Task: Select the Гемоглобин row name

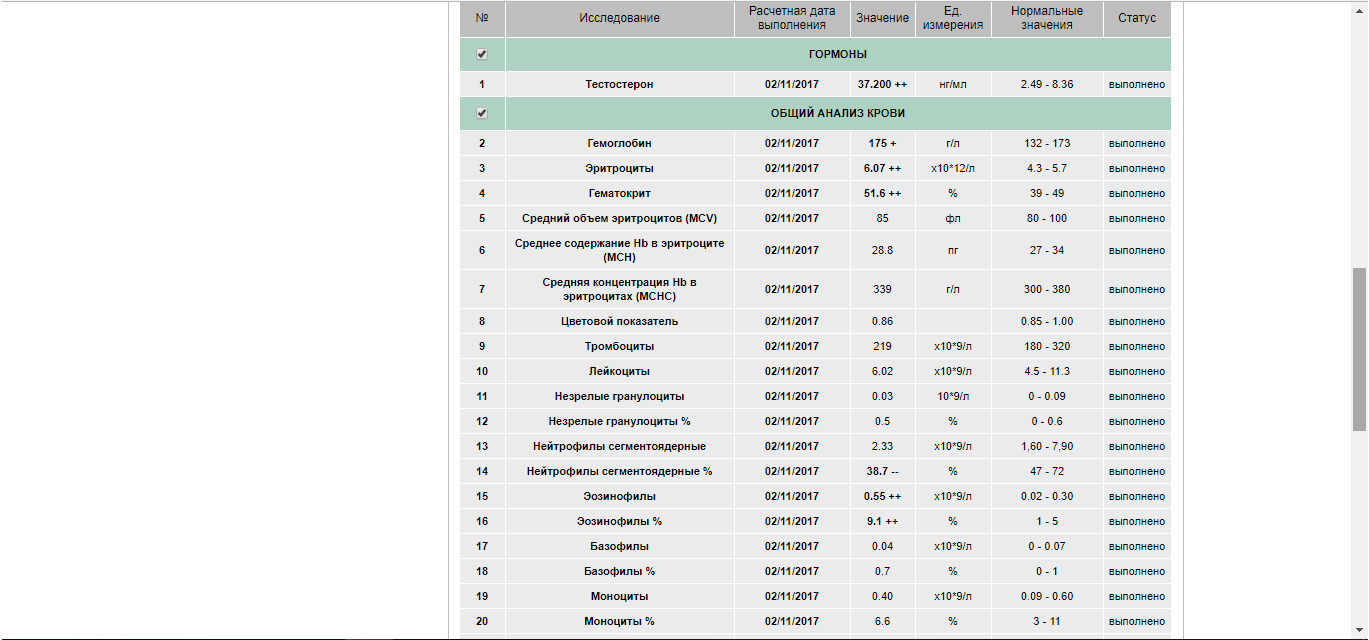Action: click(x=619, y=144)
